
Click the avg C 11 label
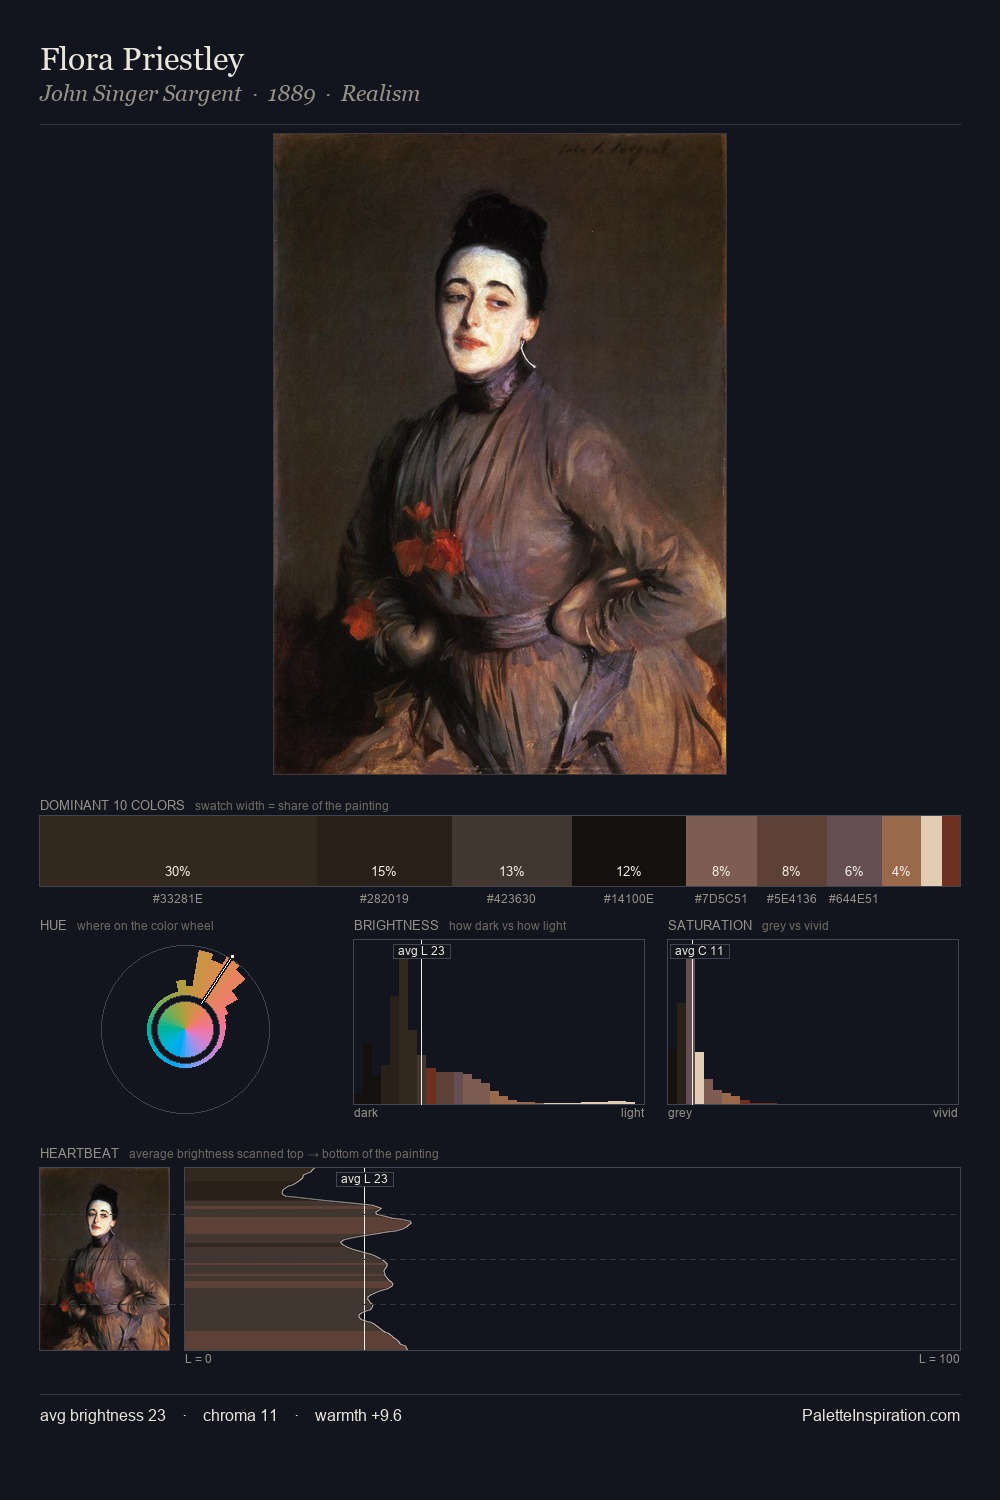point(699,951)
